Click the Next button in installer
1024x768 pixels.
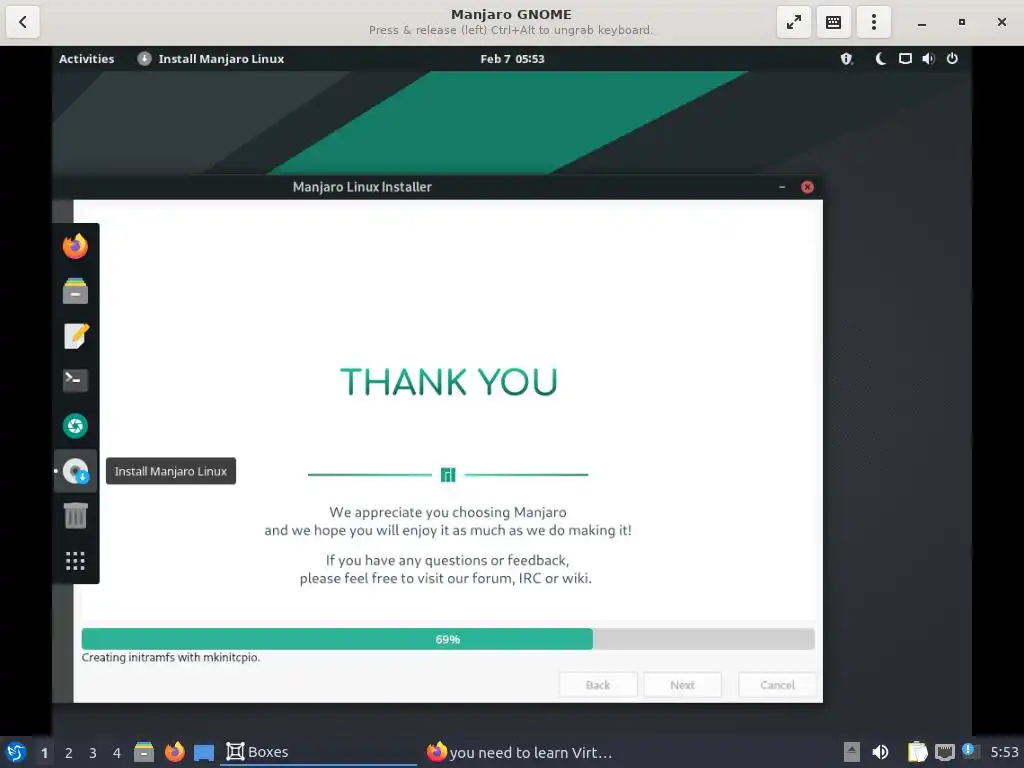point(682,685)
